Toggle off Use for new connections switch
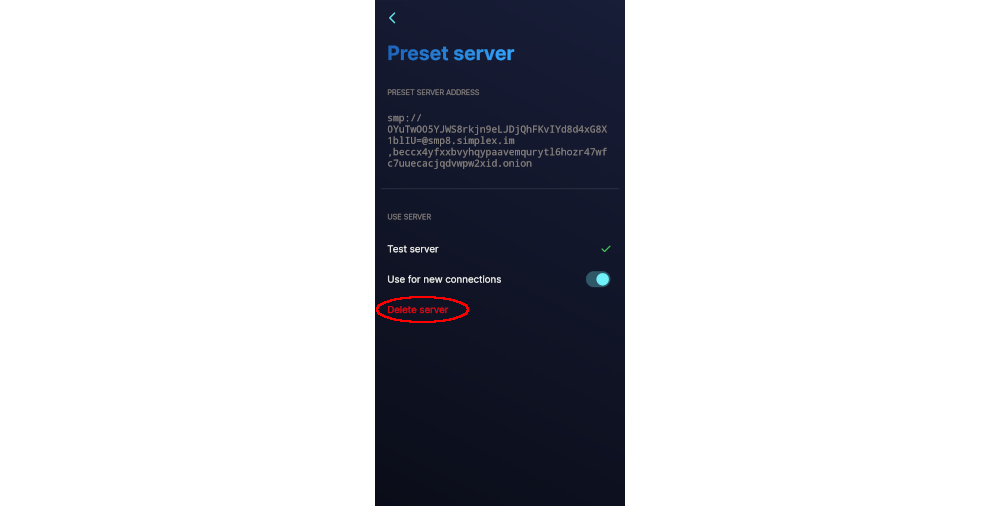 pos(598,279)
